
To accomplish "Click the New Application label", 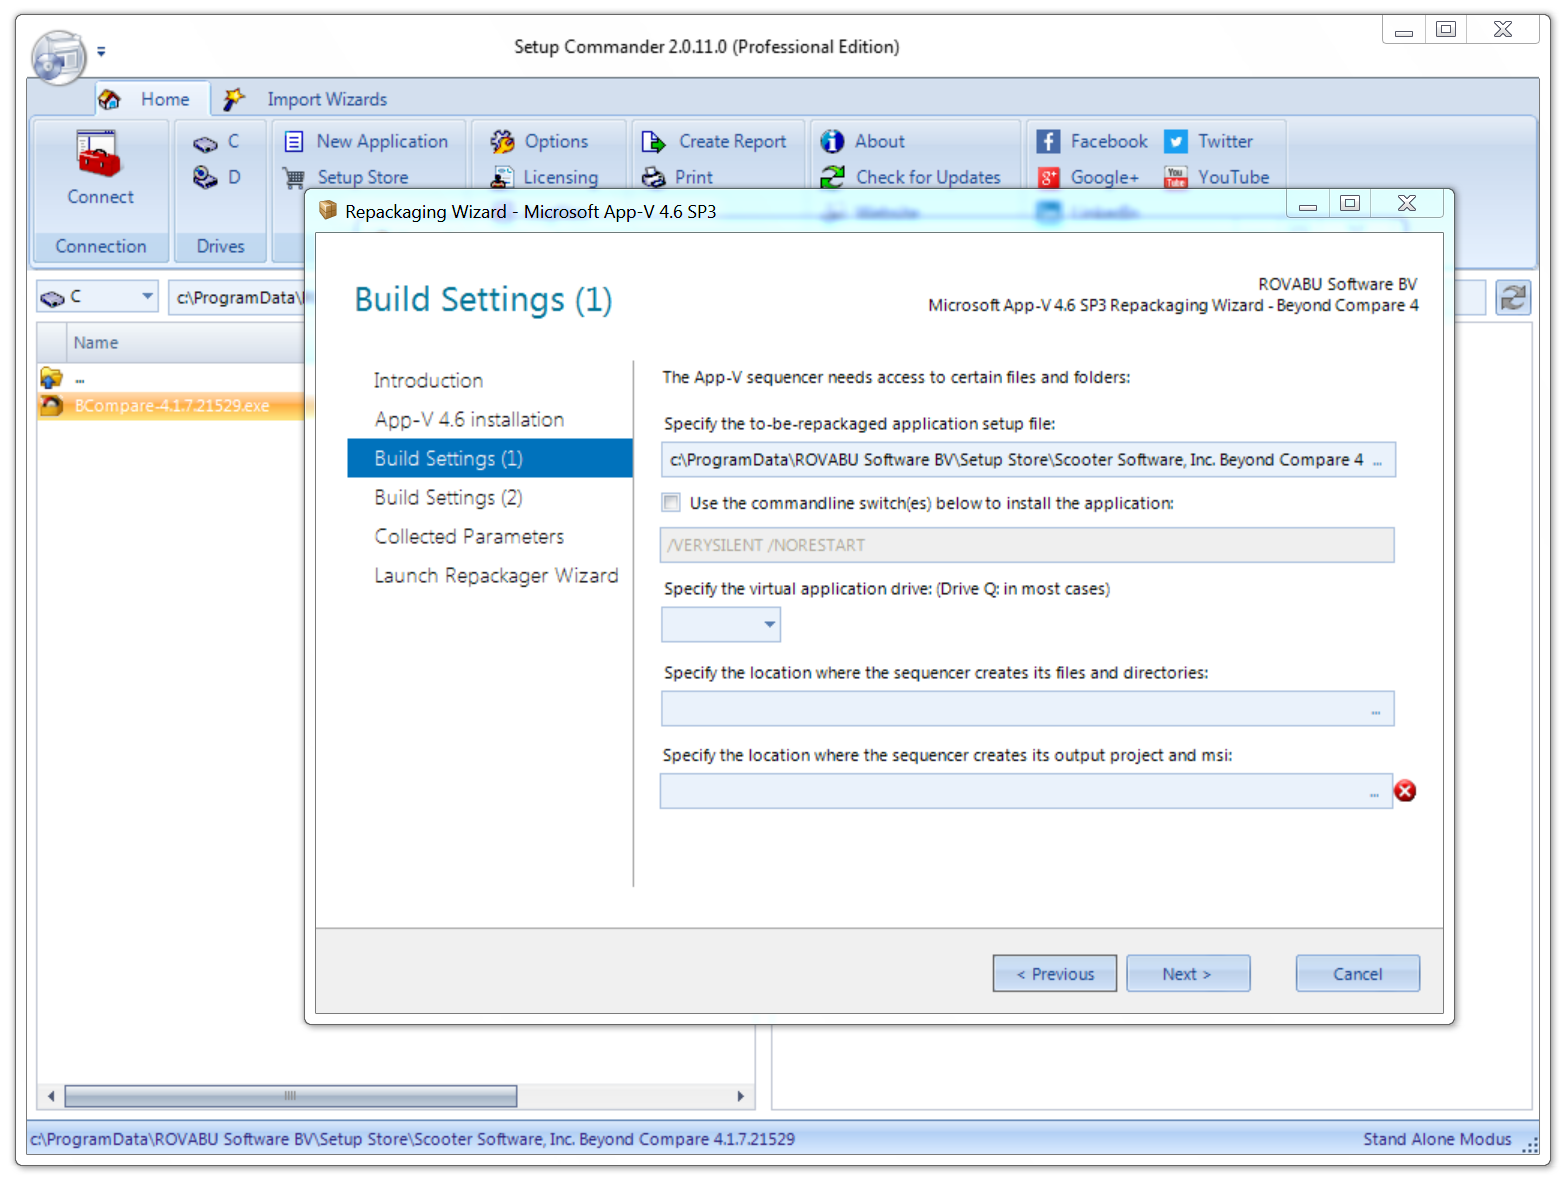I will tap(382, 142).
